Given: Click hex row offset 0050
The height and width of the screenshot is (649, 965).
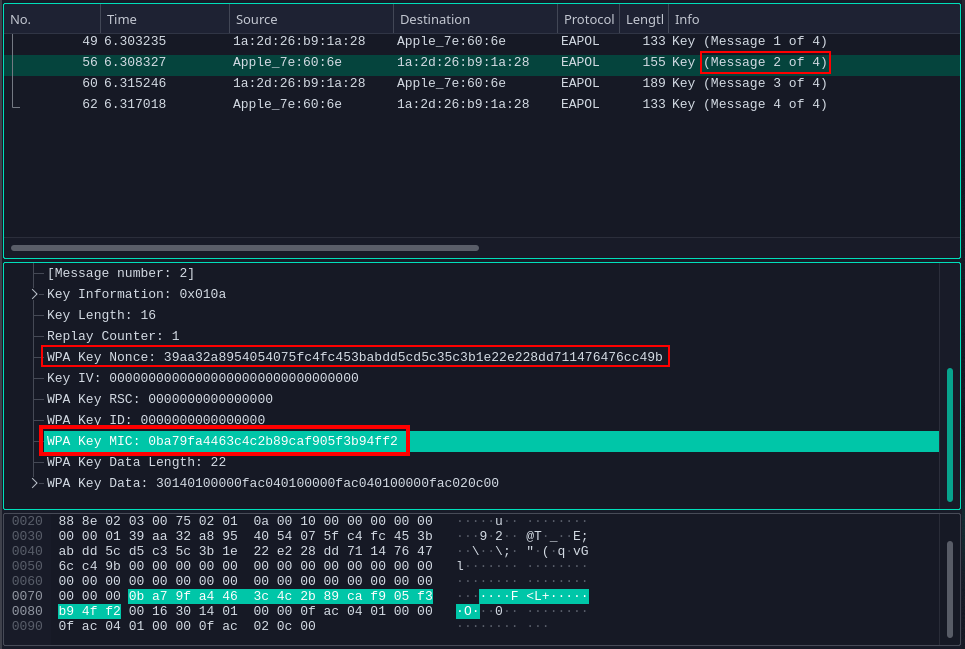Looking at the screenshot, I should [x=27, y=566].
